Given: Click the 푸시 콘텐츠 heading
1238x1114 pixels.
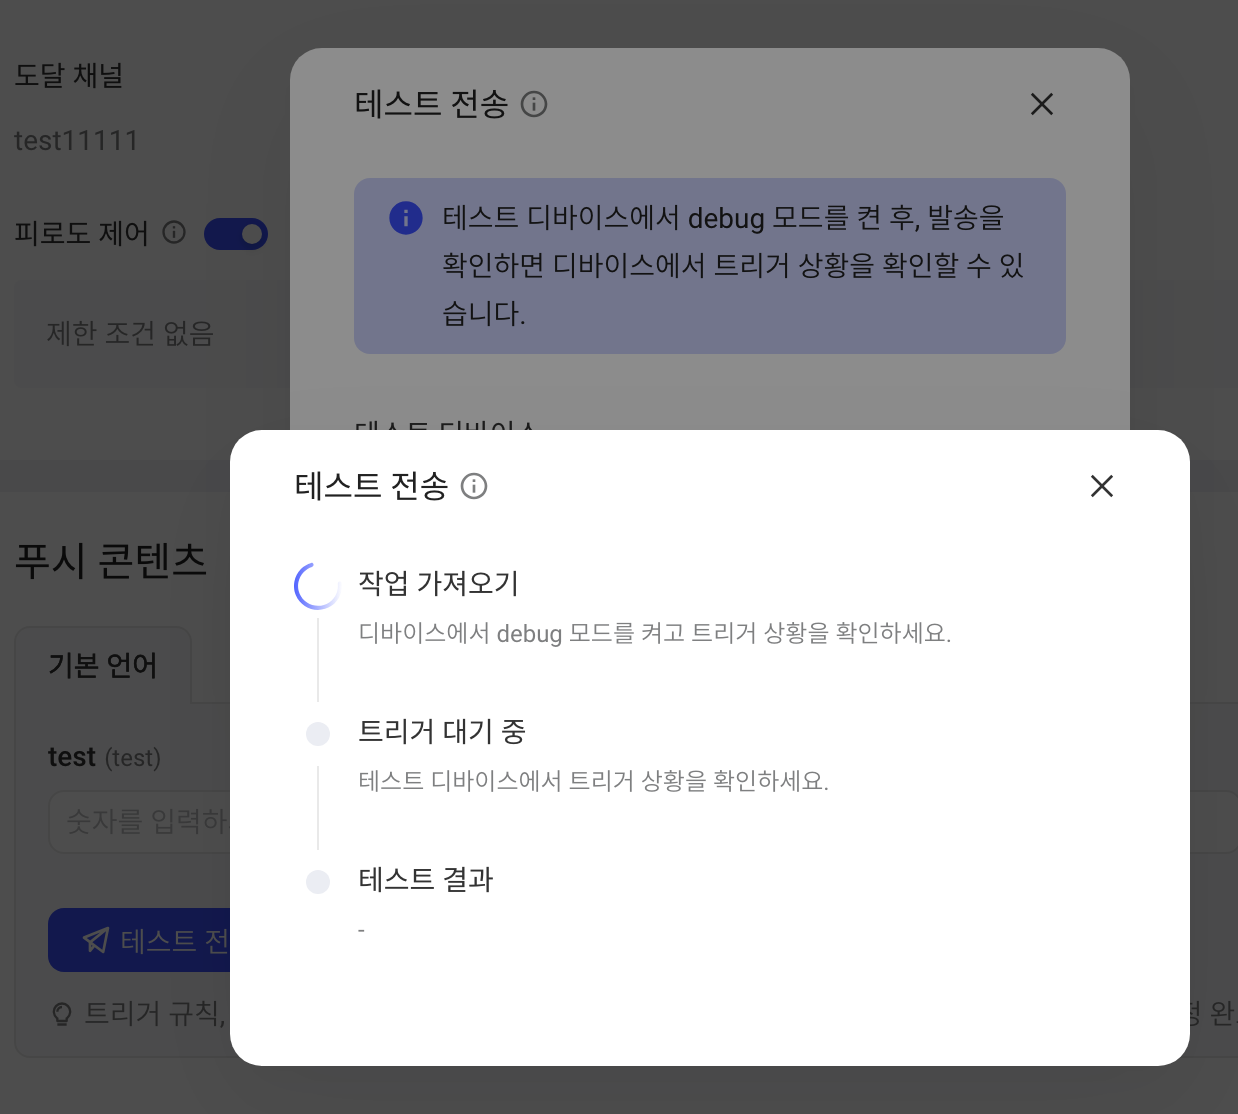Looking at the screenshot, I should pos(111,560).
